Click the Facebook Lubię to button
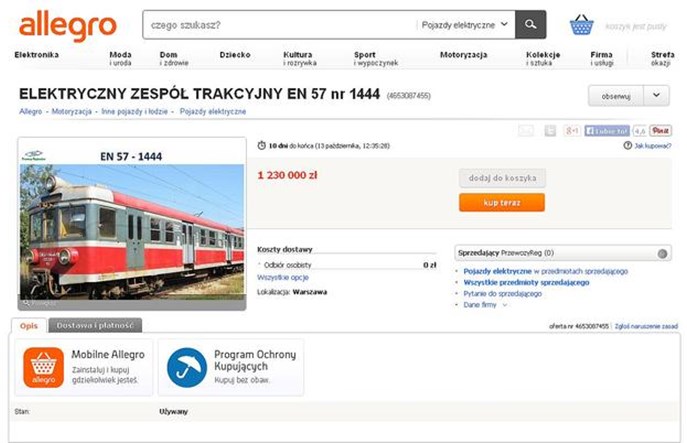Screen dimensions: 687x443 [607, 130]
